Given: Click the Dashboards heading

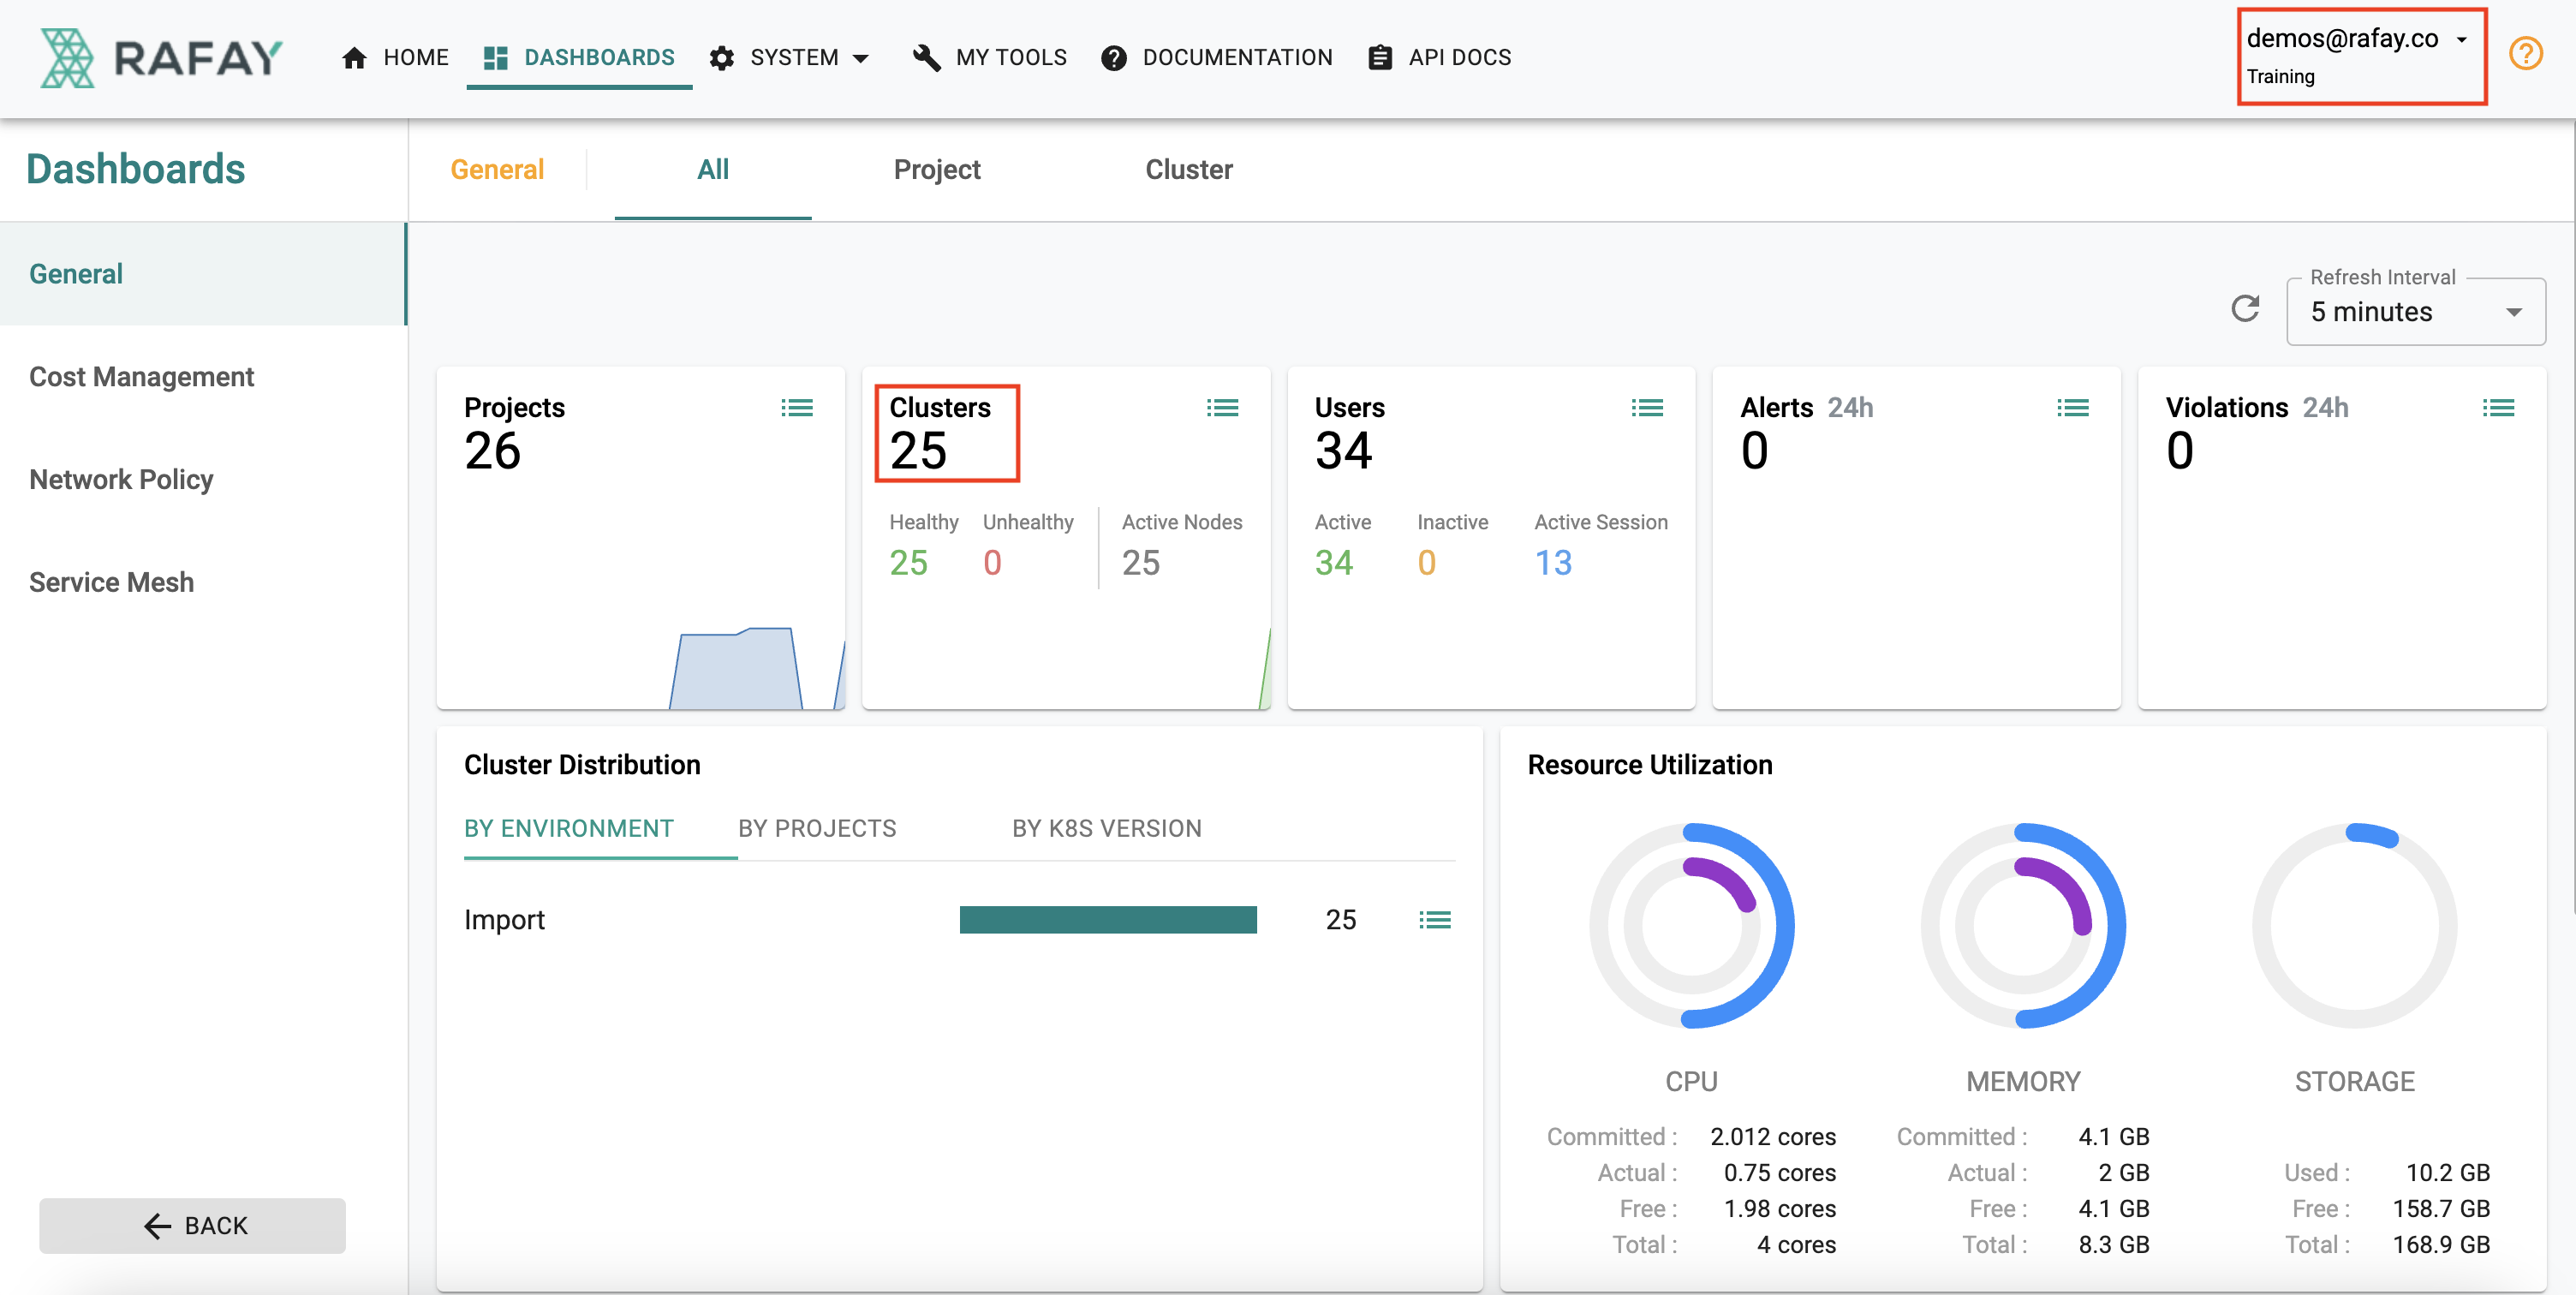Looking at the screenshot, I should click(x=136, y=169).
